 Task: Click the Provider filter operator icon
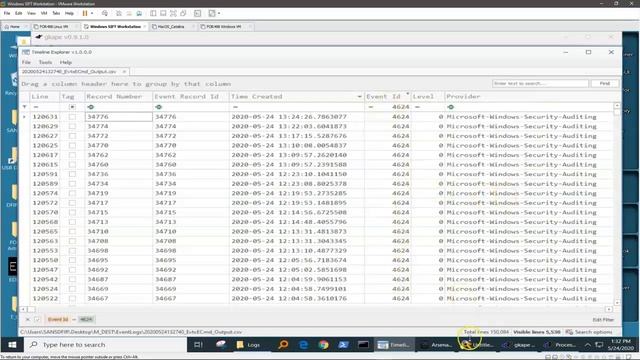(x=451, y=107)
